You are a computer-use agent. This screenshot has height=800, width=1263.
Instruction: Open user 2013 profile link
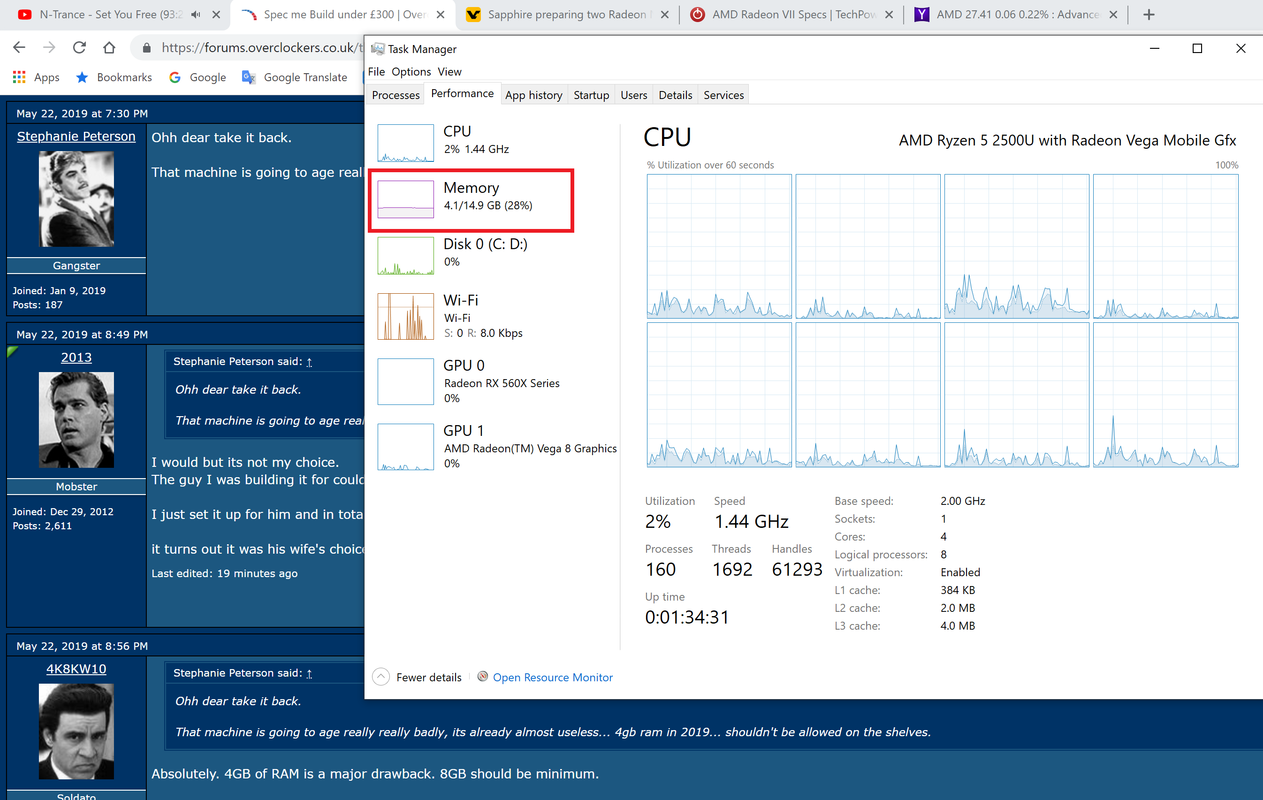pos(76,357)
